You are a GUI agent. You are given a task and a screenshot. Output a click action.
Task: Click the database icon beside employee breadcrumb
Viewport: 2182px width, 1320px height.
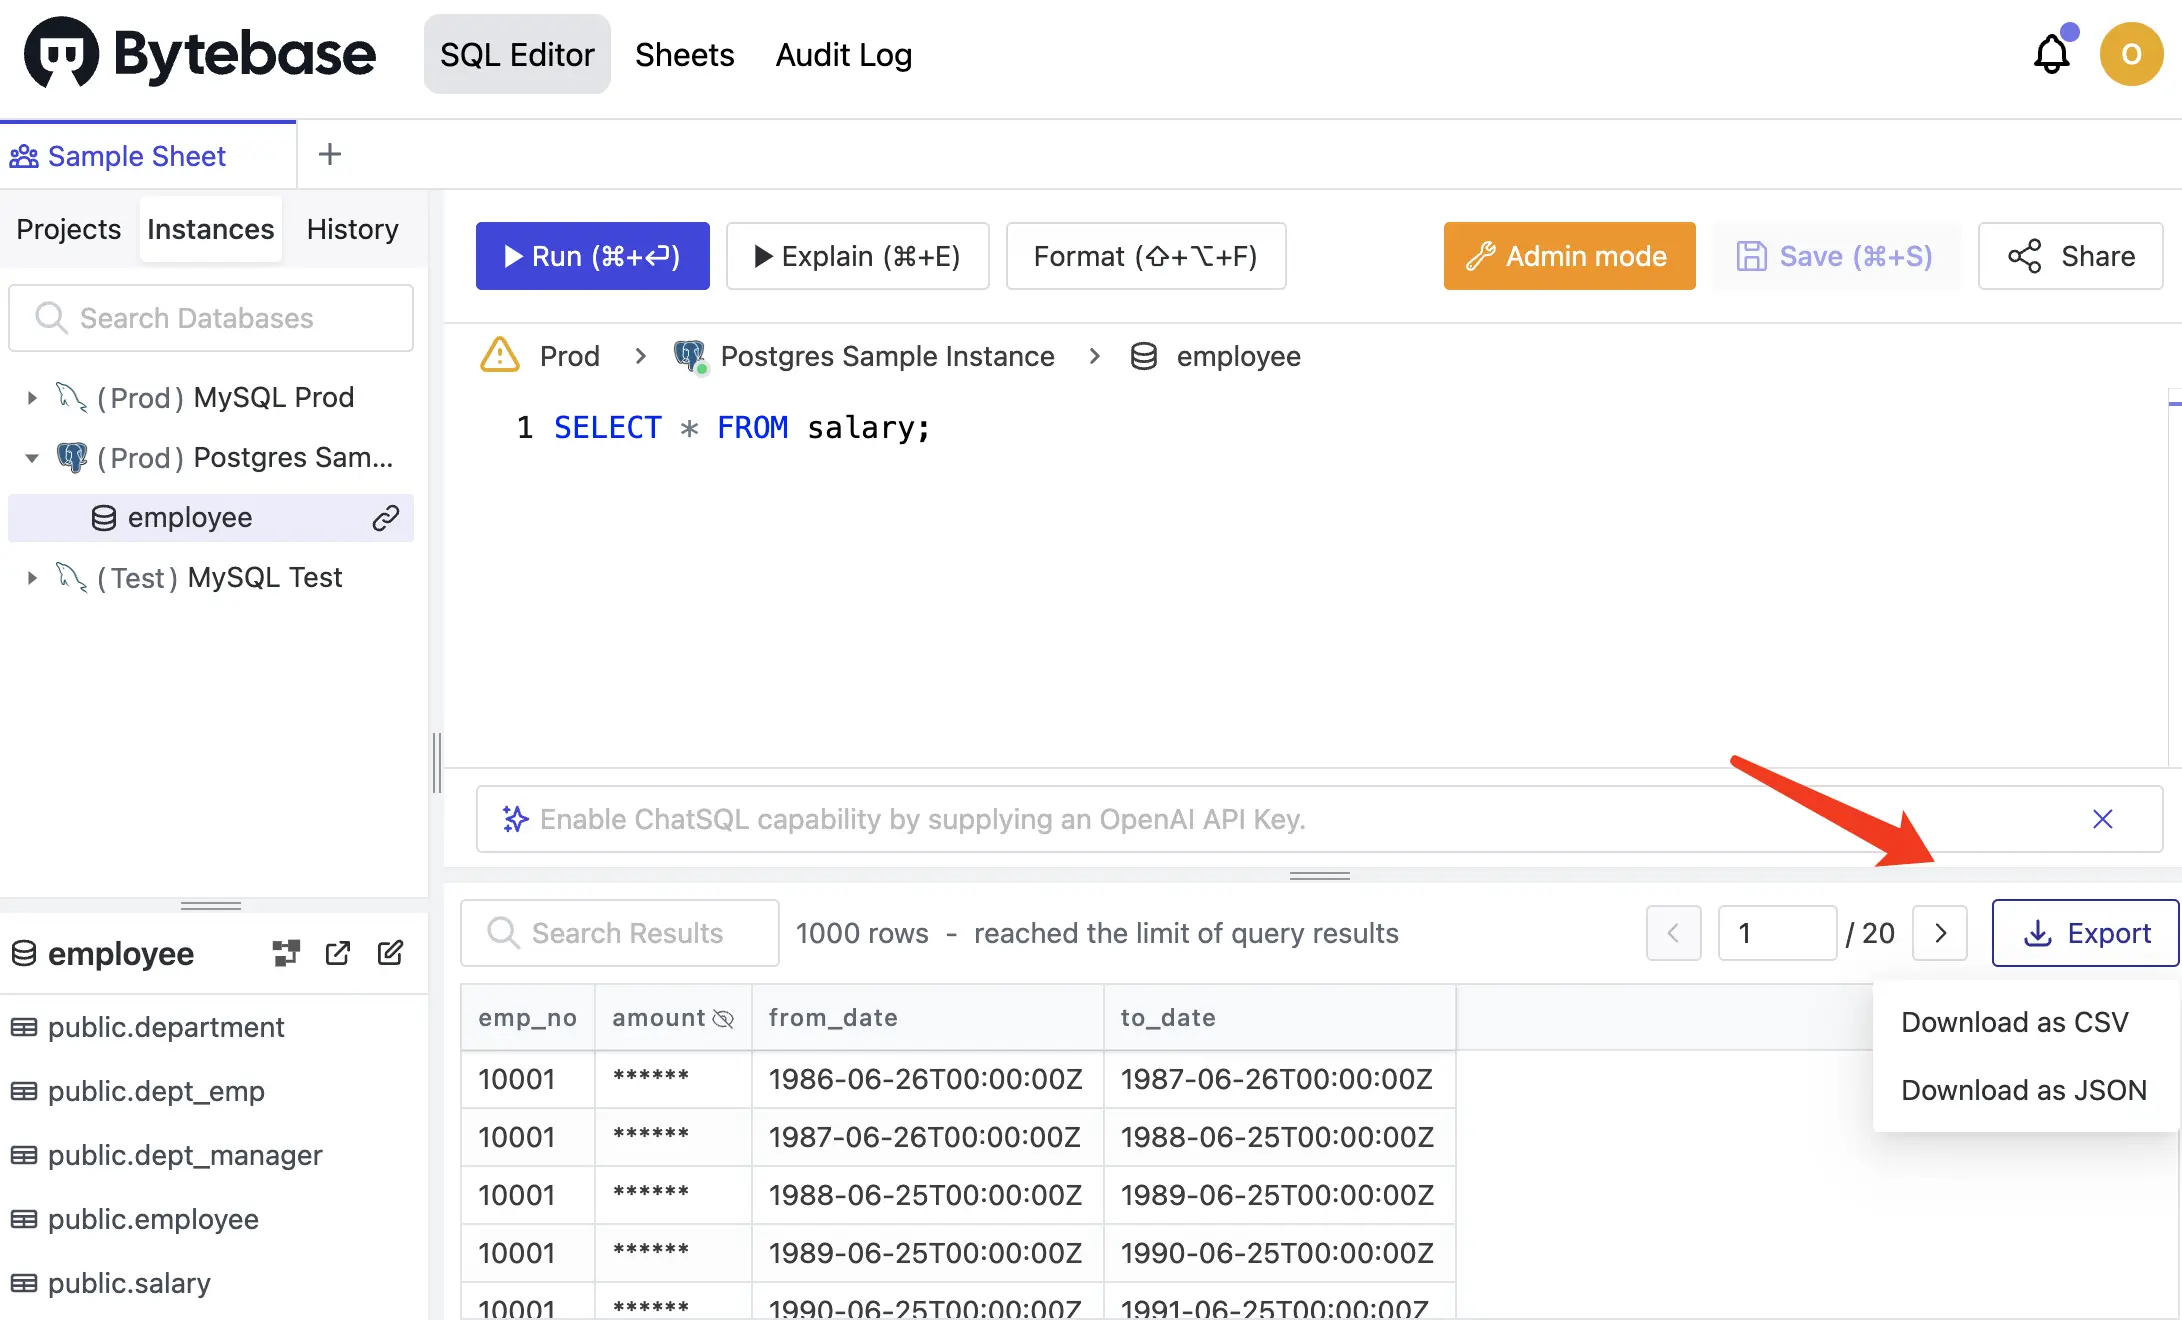coord(1143,356)
